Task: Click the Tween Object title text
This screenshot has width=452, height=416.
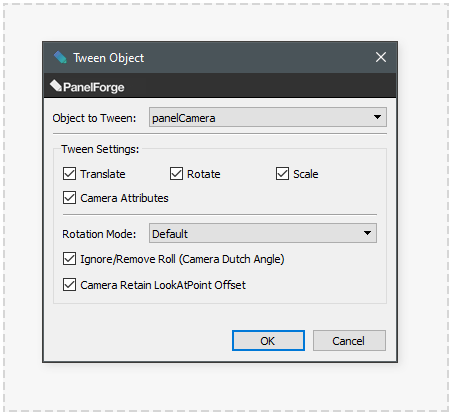Action: [109, 58]
